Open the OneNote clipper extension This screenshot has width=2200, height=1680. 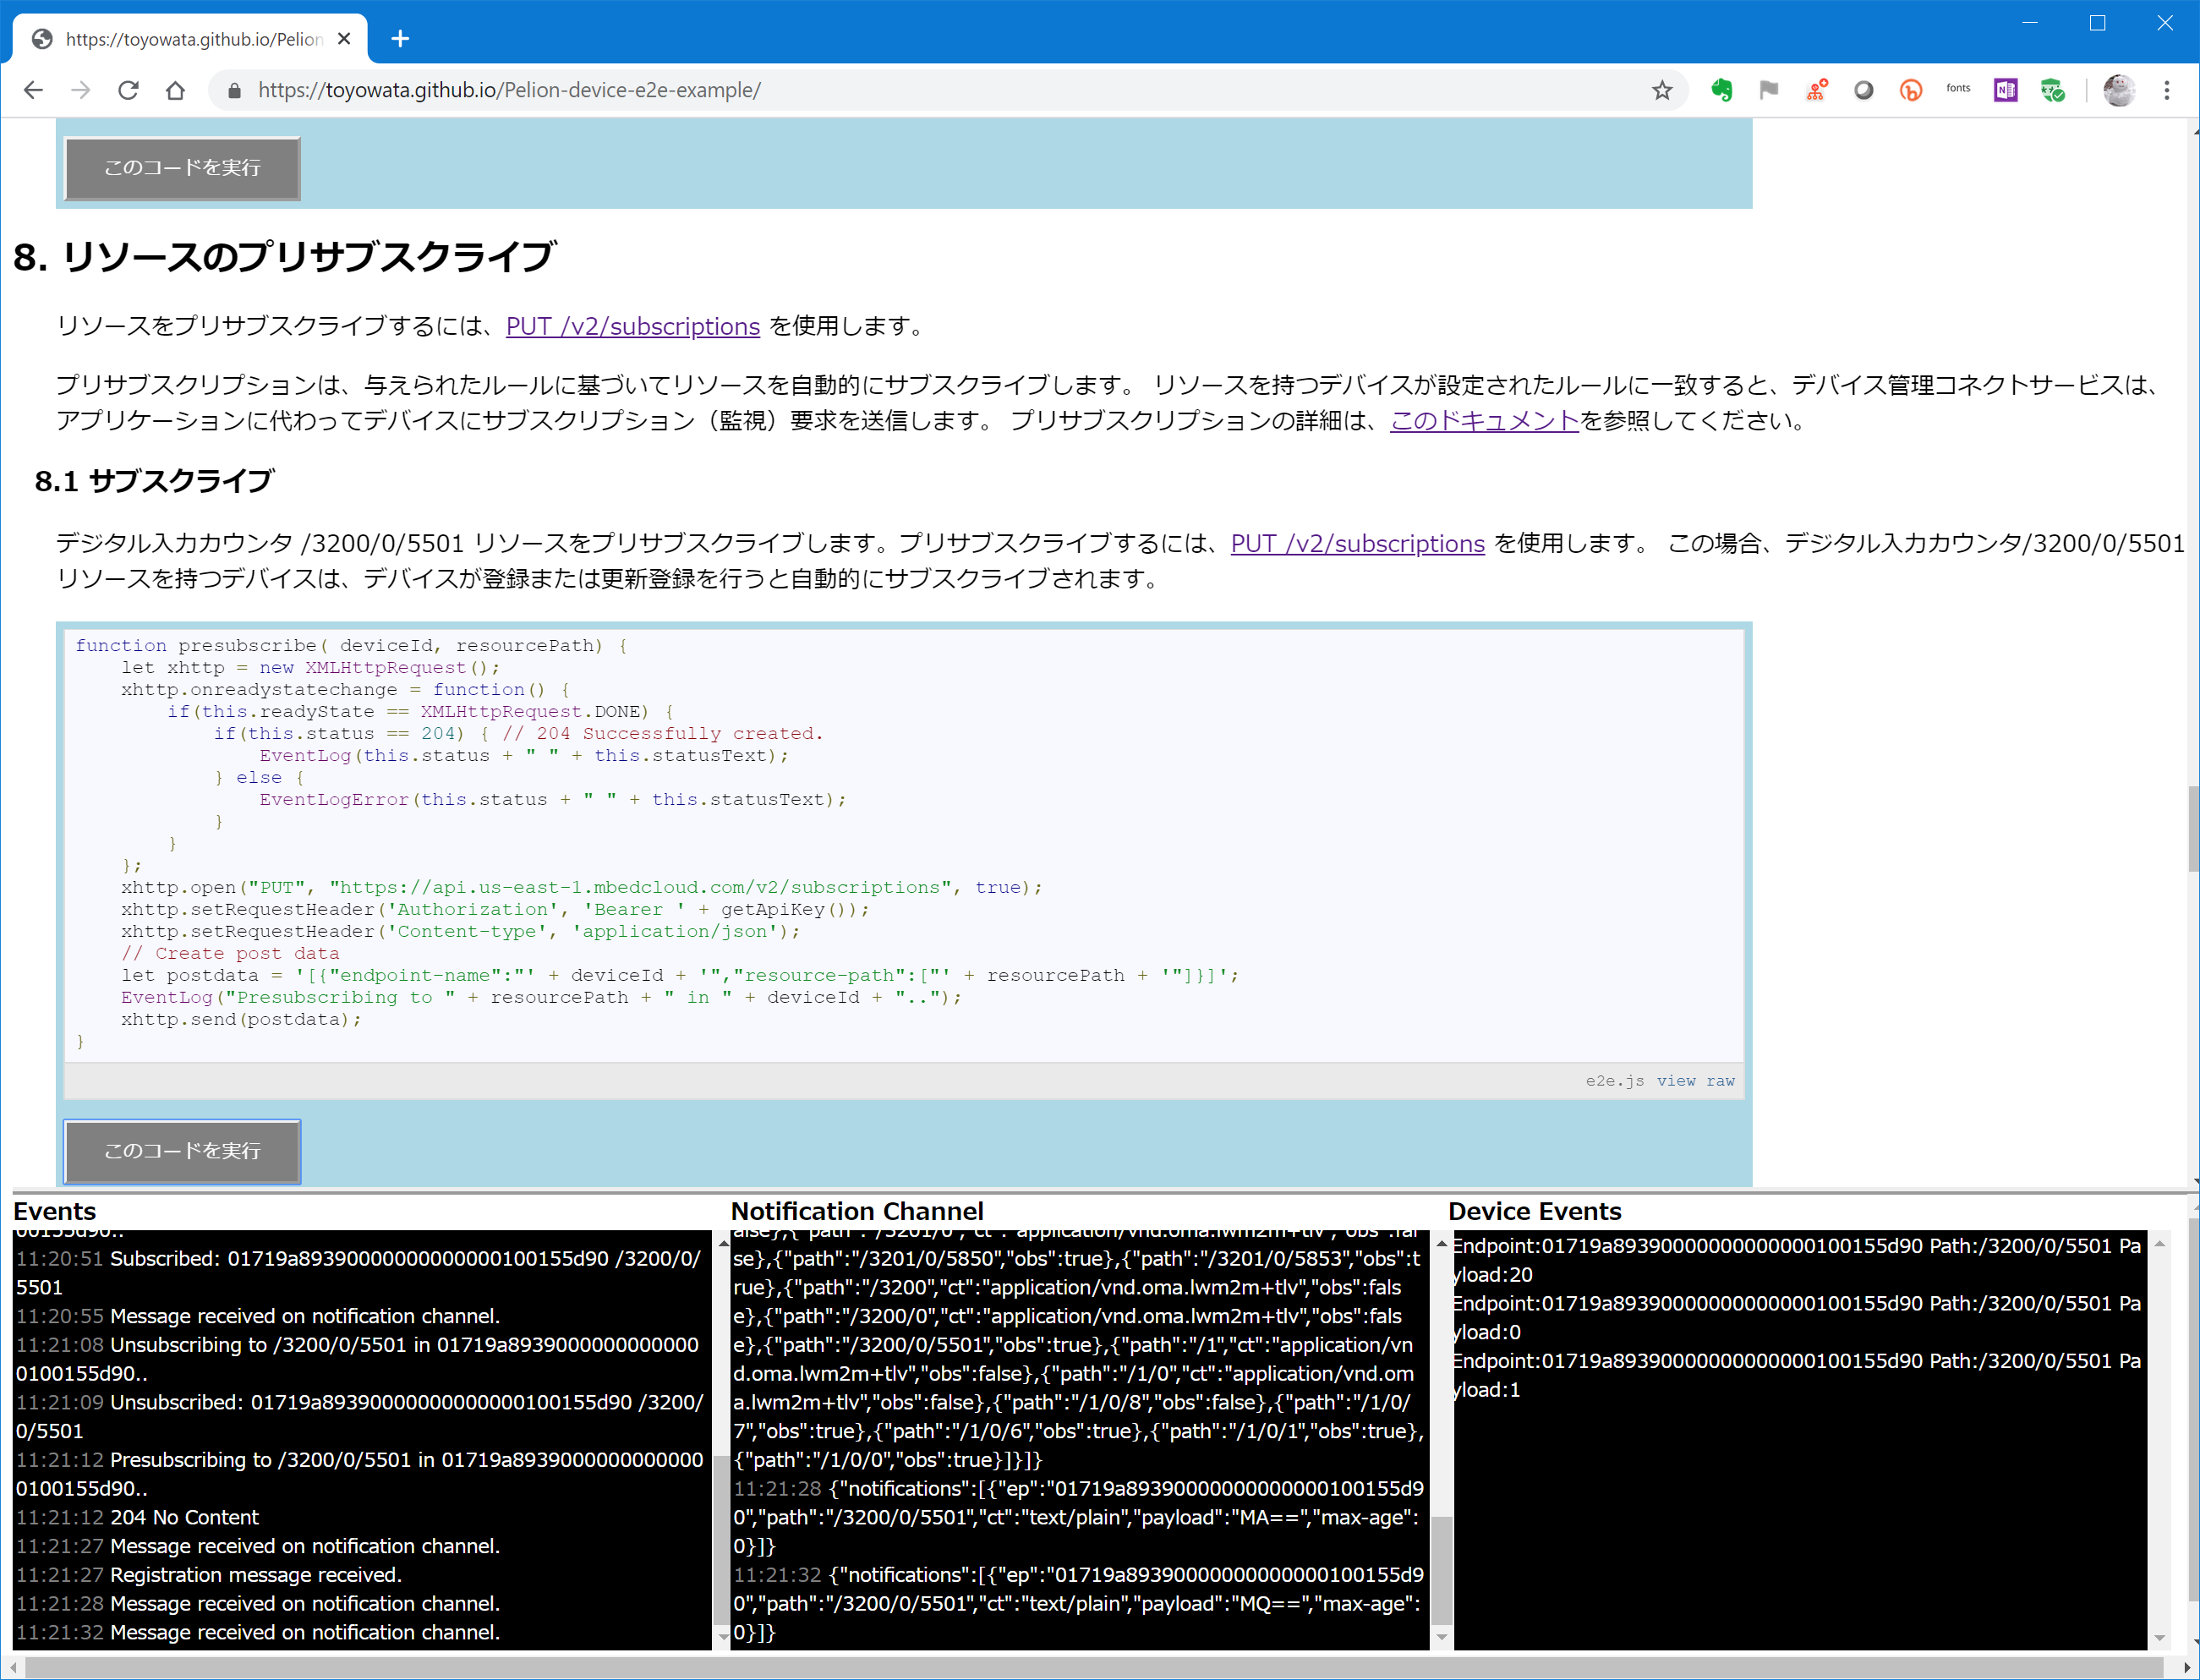pyautogui.click(x=2005, y=90)
